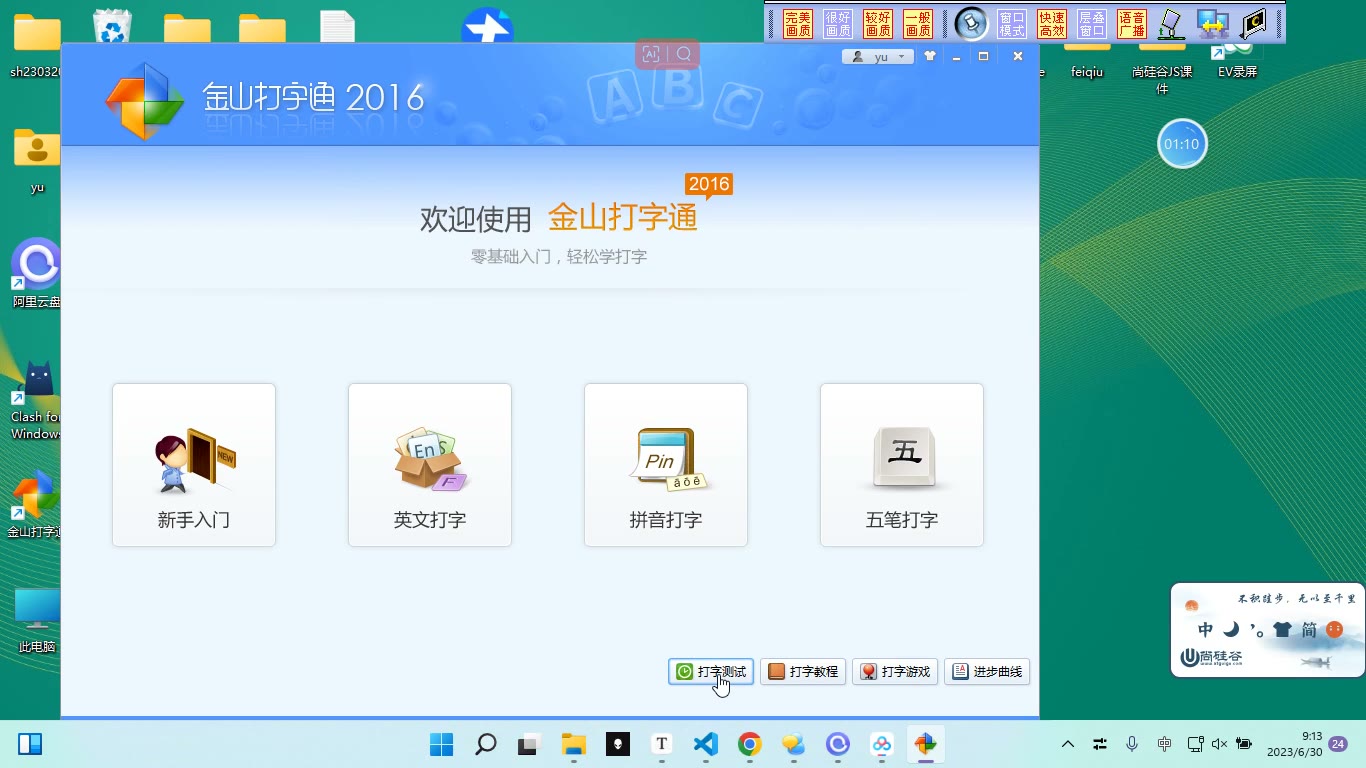This screenshot has height=768, width=1366.
Task: Open the EV录屏 desktop shortcut
Action: 1237,60
